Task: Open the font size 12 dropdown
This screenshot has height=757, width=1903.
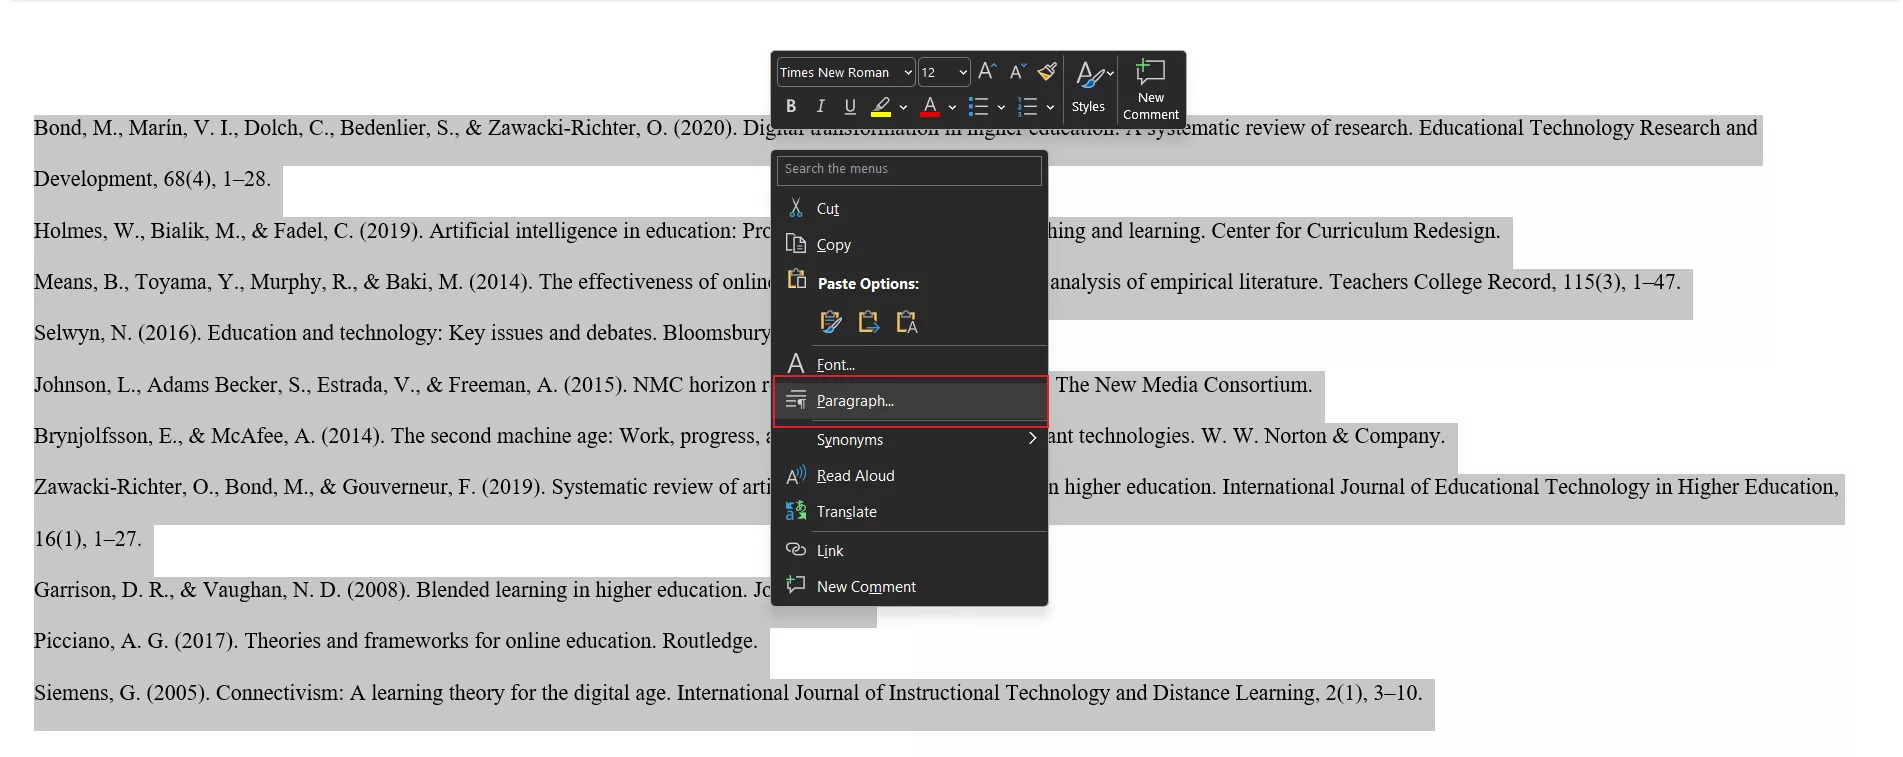Action: 963,72
